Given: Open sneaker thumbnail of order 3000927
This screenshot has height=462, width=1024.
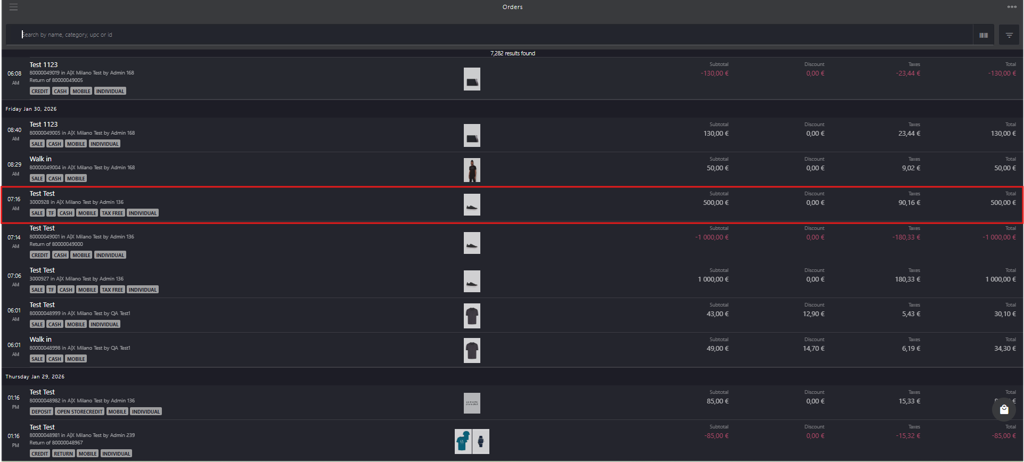Looking at the screenshot, I should (472, 281).
